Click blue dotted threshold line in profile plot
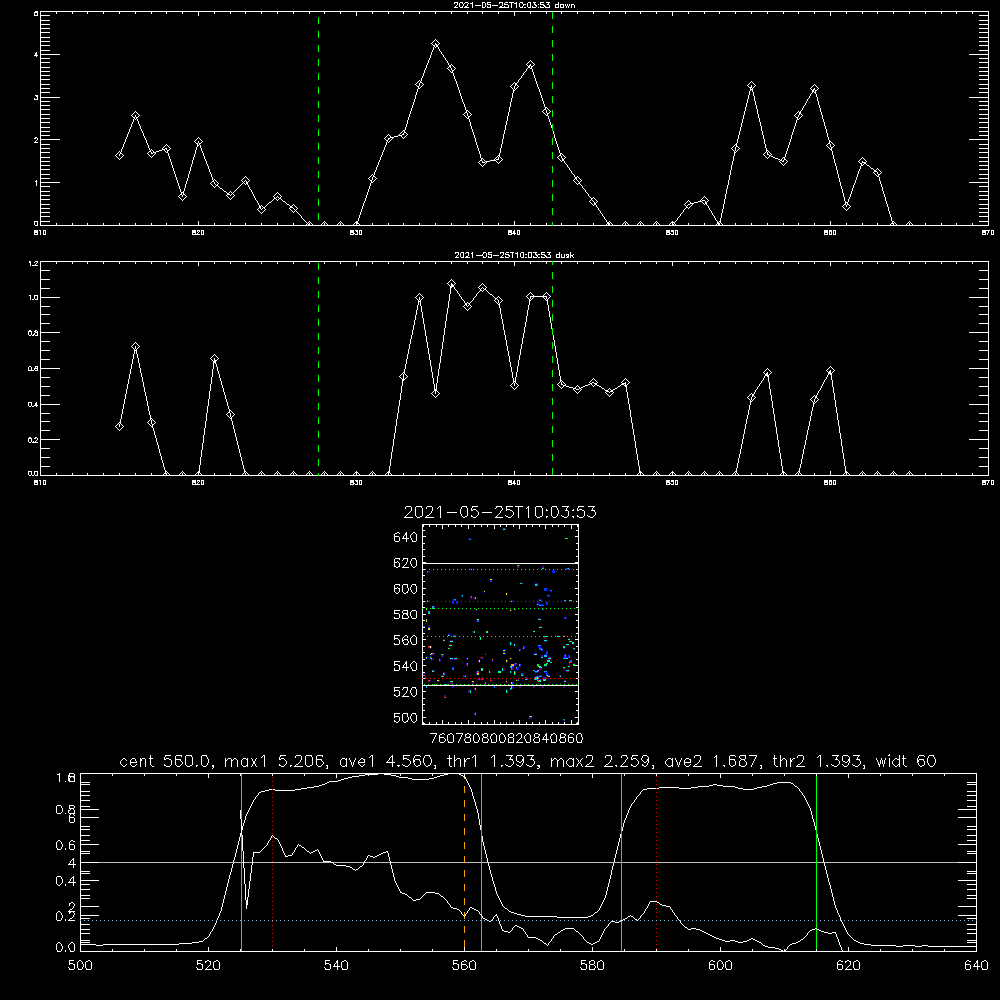This screenshot has height=1000, width=1000. pos(528,920)
